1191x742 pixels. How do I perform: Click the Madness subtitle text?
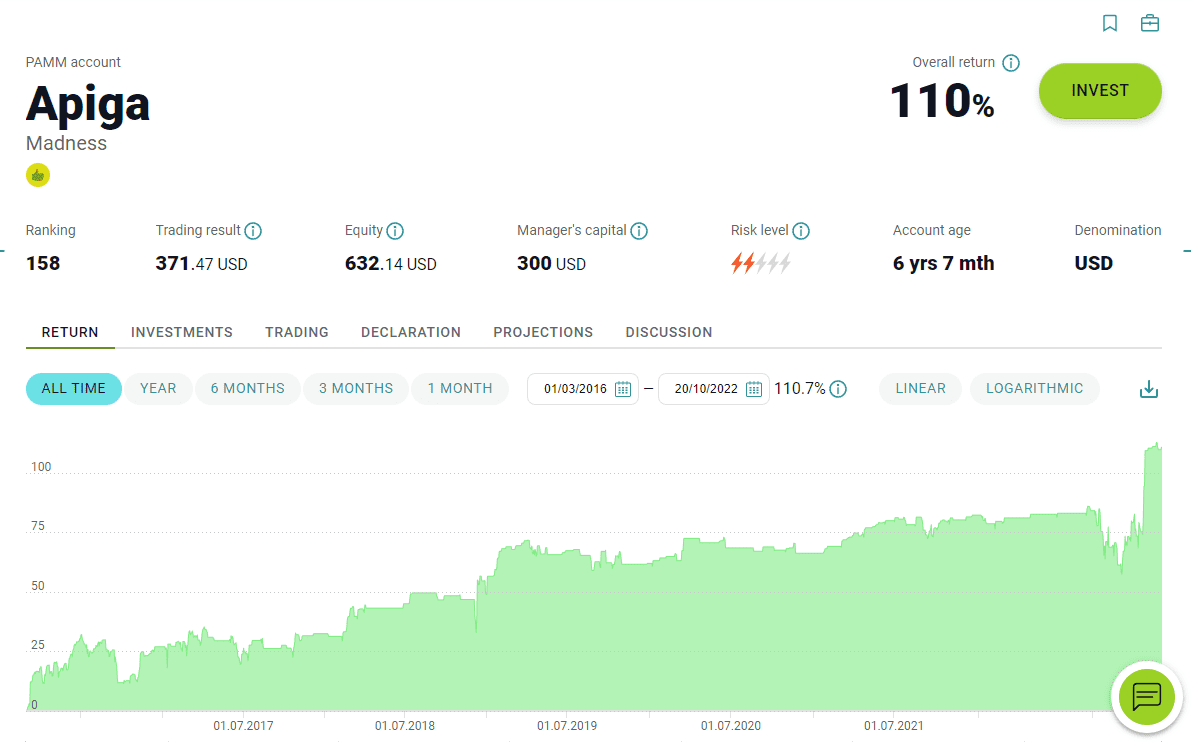(66, 144)
